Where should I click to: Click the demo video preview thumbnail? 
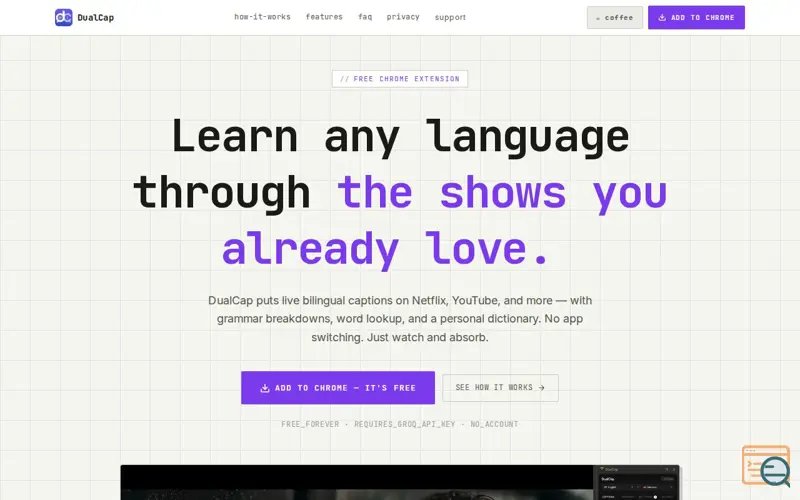point(400,482)
